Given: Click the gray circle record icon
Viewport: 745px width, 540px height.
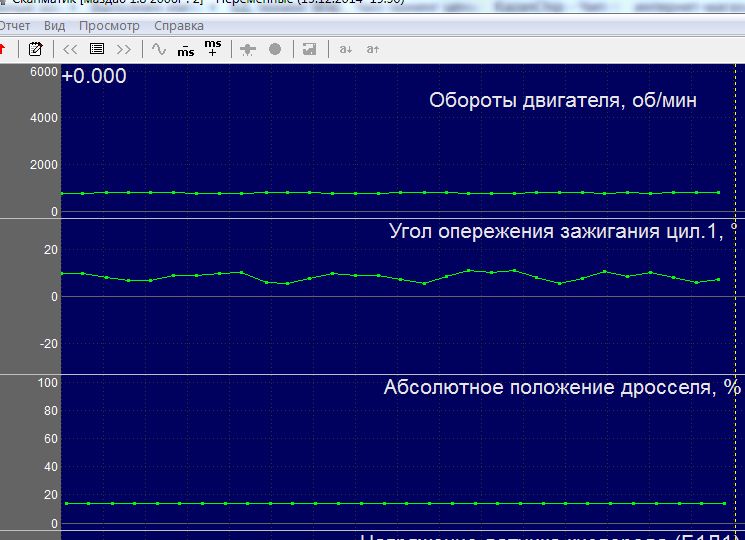Looking at the screenshot, I should point(275,49).
